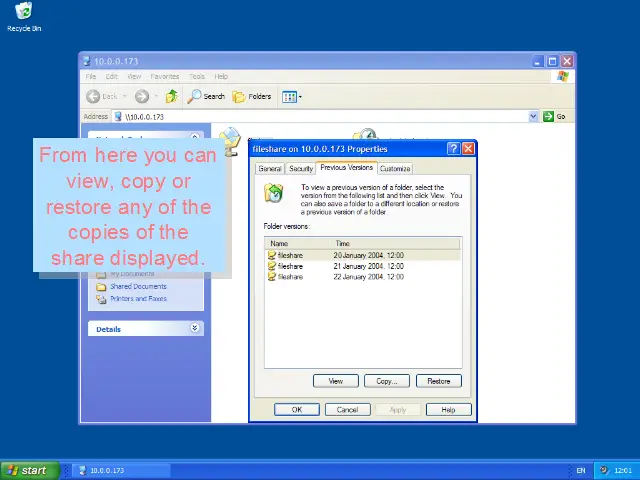Open the Favorites menu

164,76
